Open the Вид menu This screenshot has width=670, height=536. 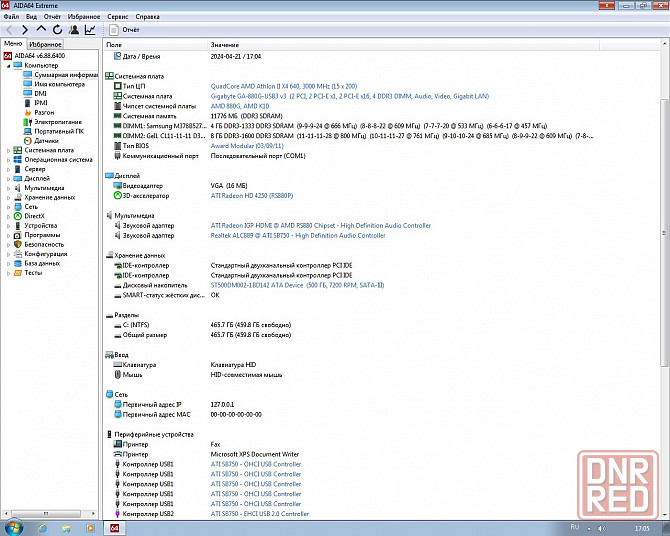point(31,17)
